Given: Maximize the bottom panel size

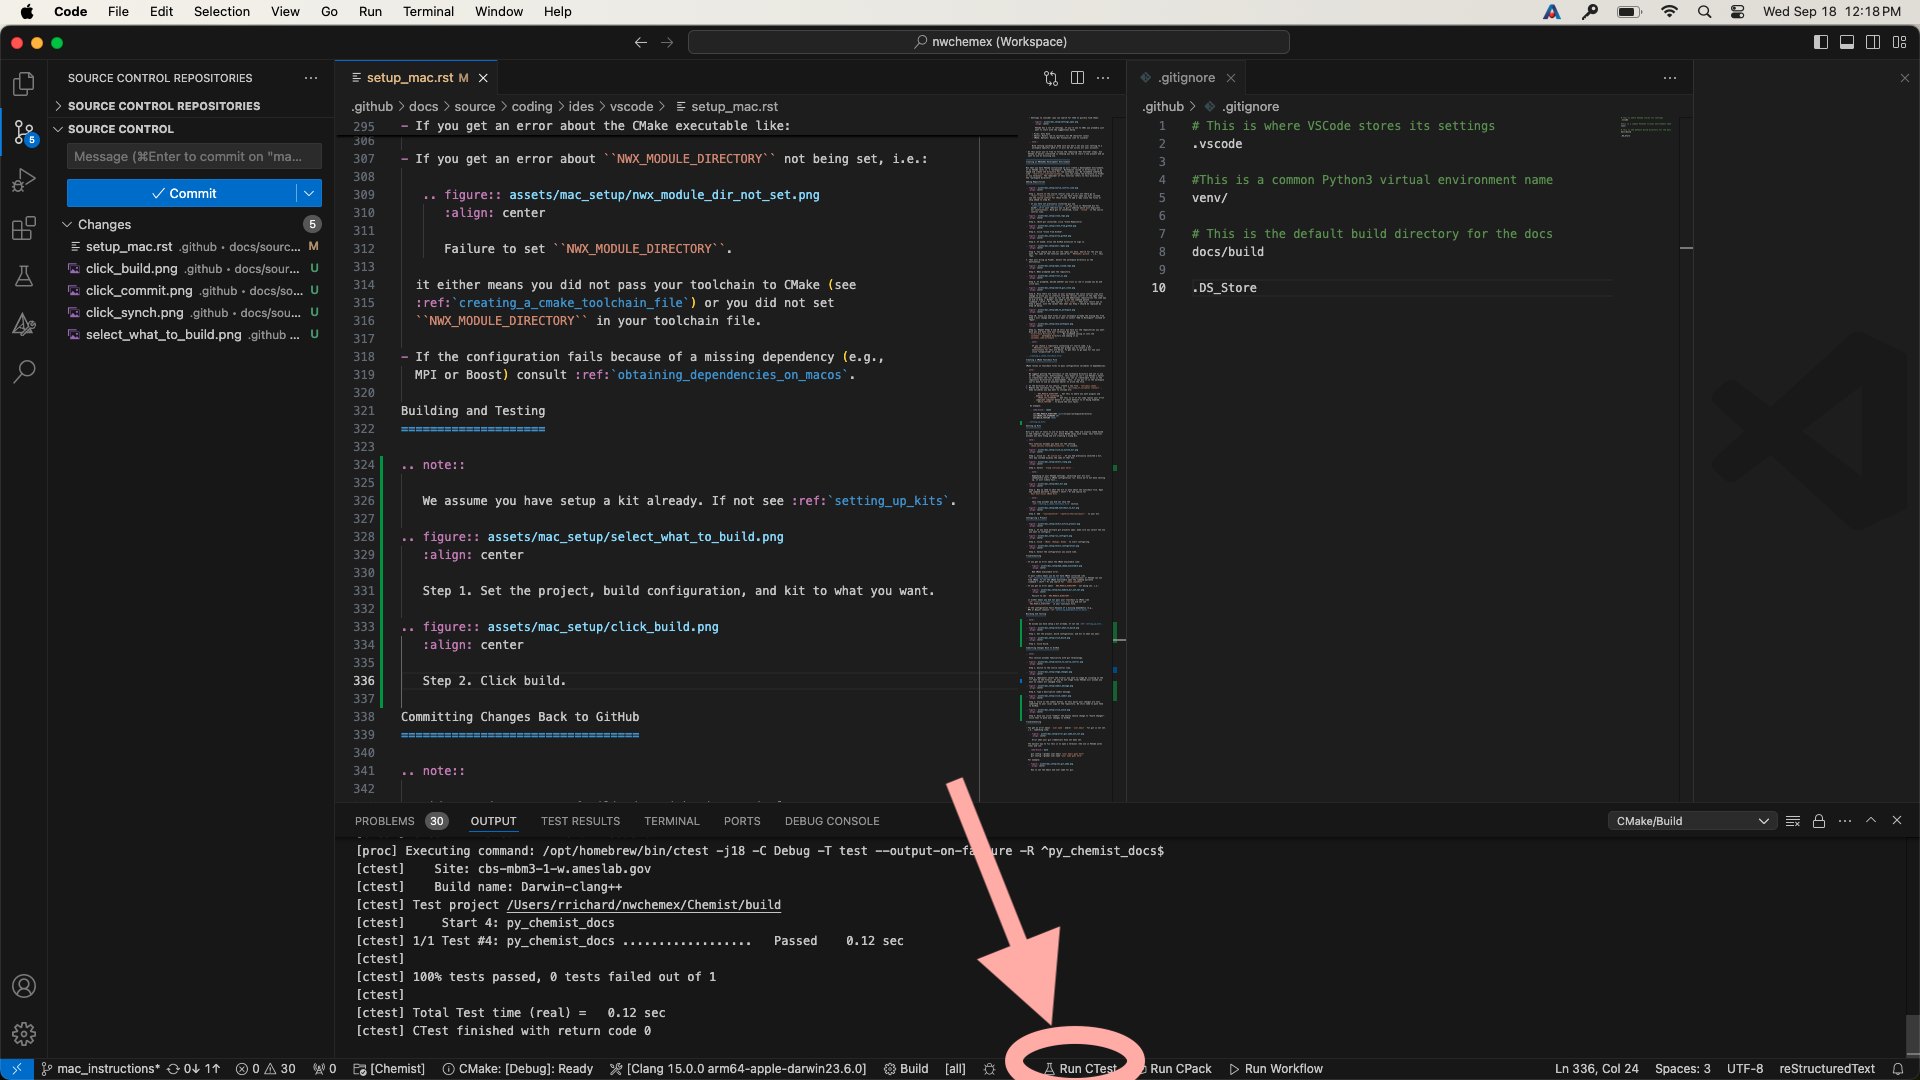Looking at the screenshot, I should (1871, 821).
